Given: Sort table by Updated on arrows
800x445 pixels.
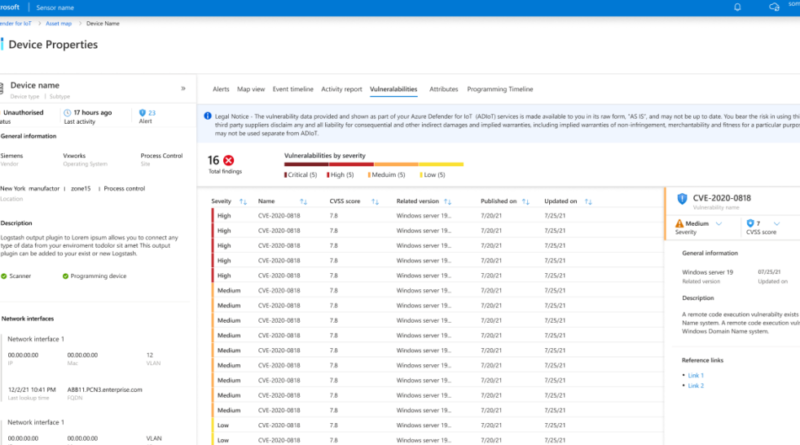Looking at the screenshot, I should [588, 202].
